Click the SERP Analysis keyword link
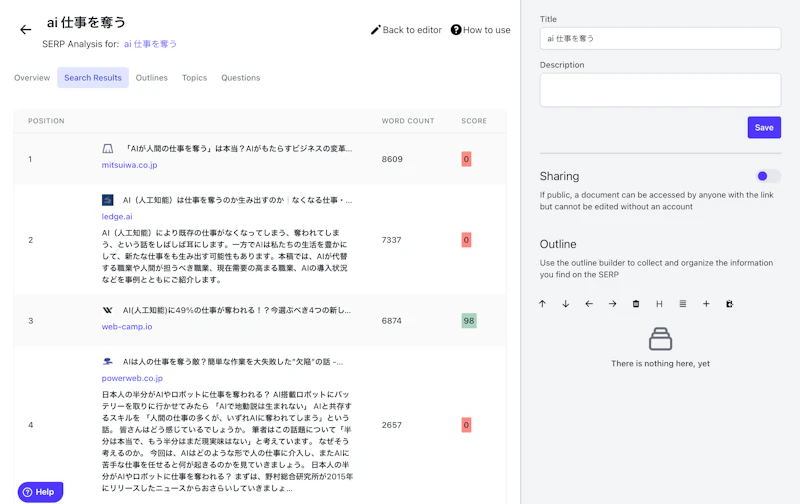 [151, 44]
